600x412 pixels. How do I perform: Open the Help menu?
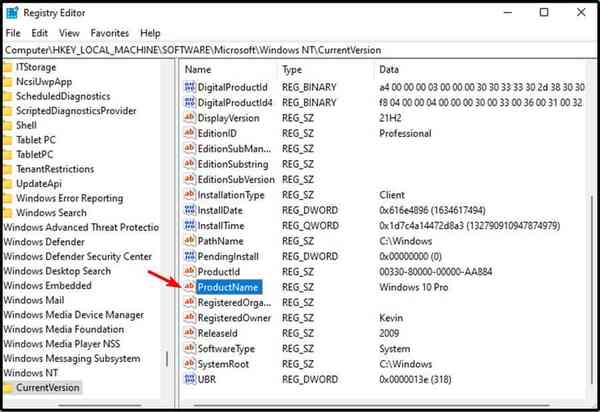[x=150, y=33]
